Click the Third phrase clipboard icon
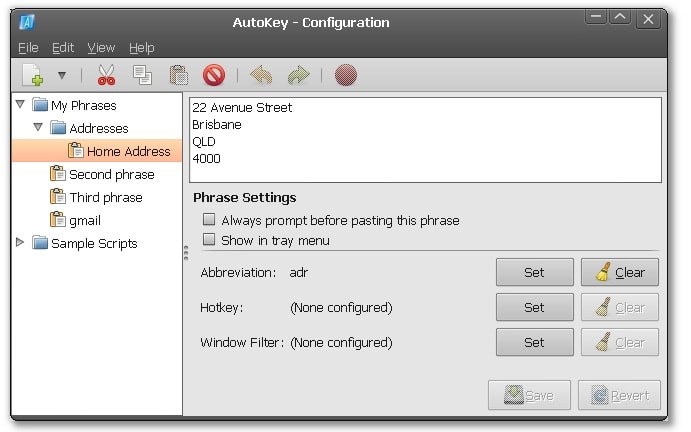This screenshot has height=432, width=691. [58, 196]
